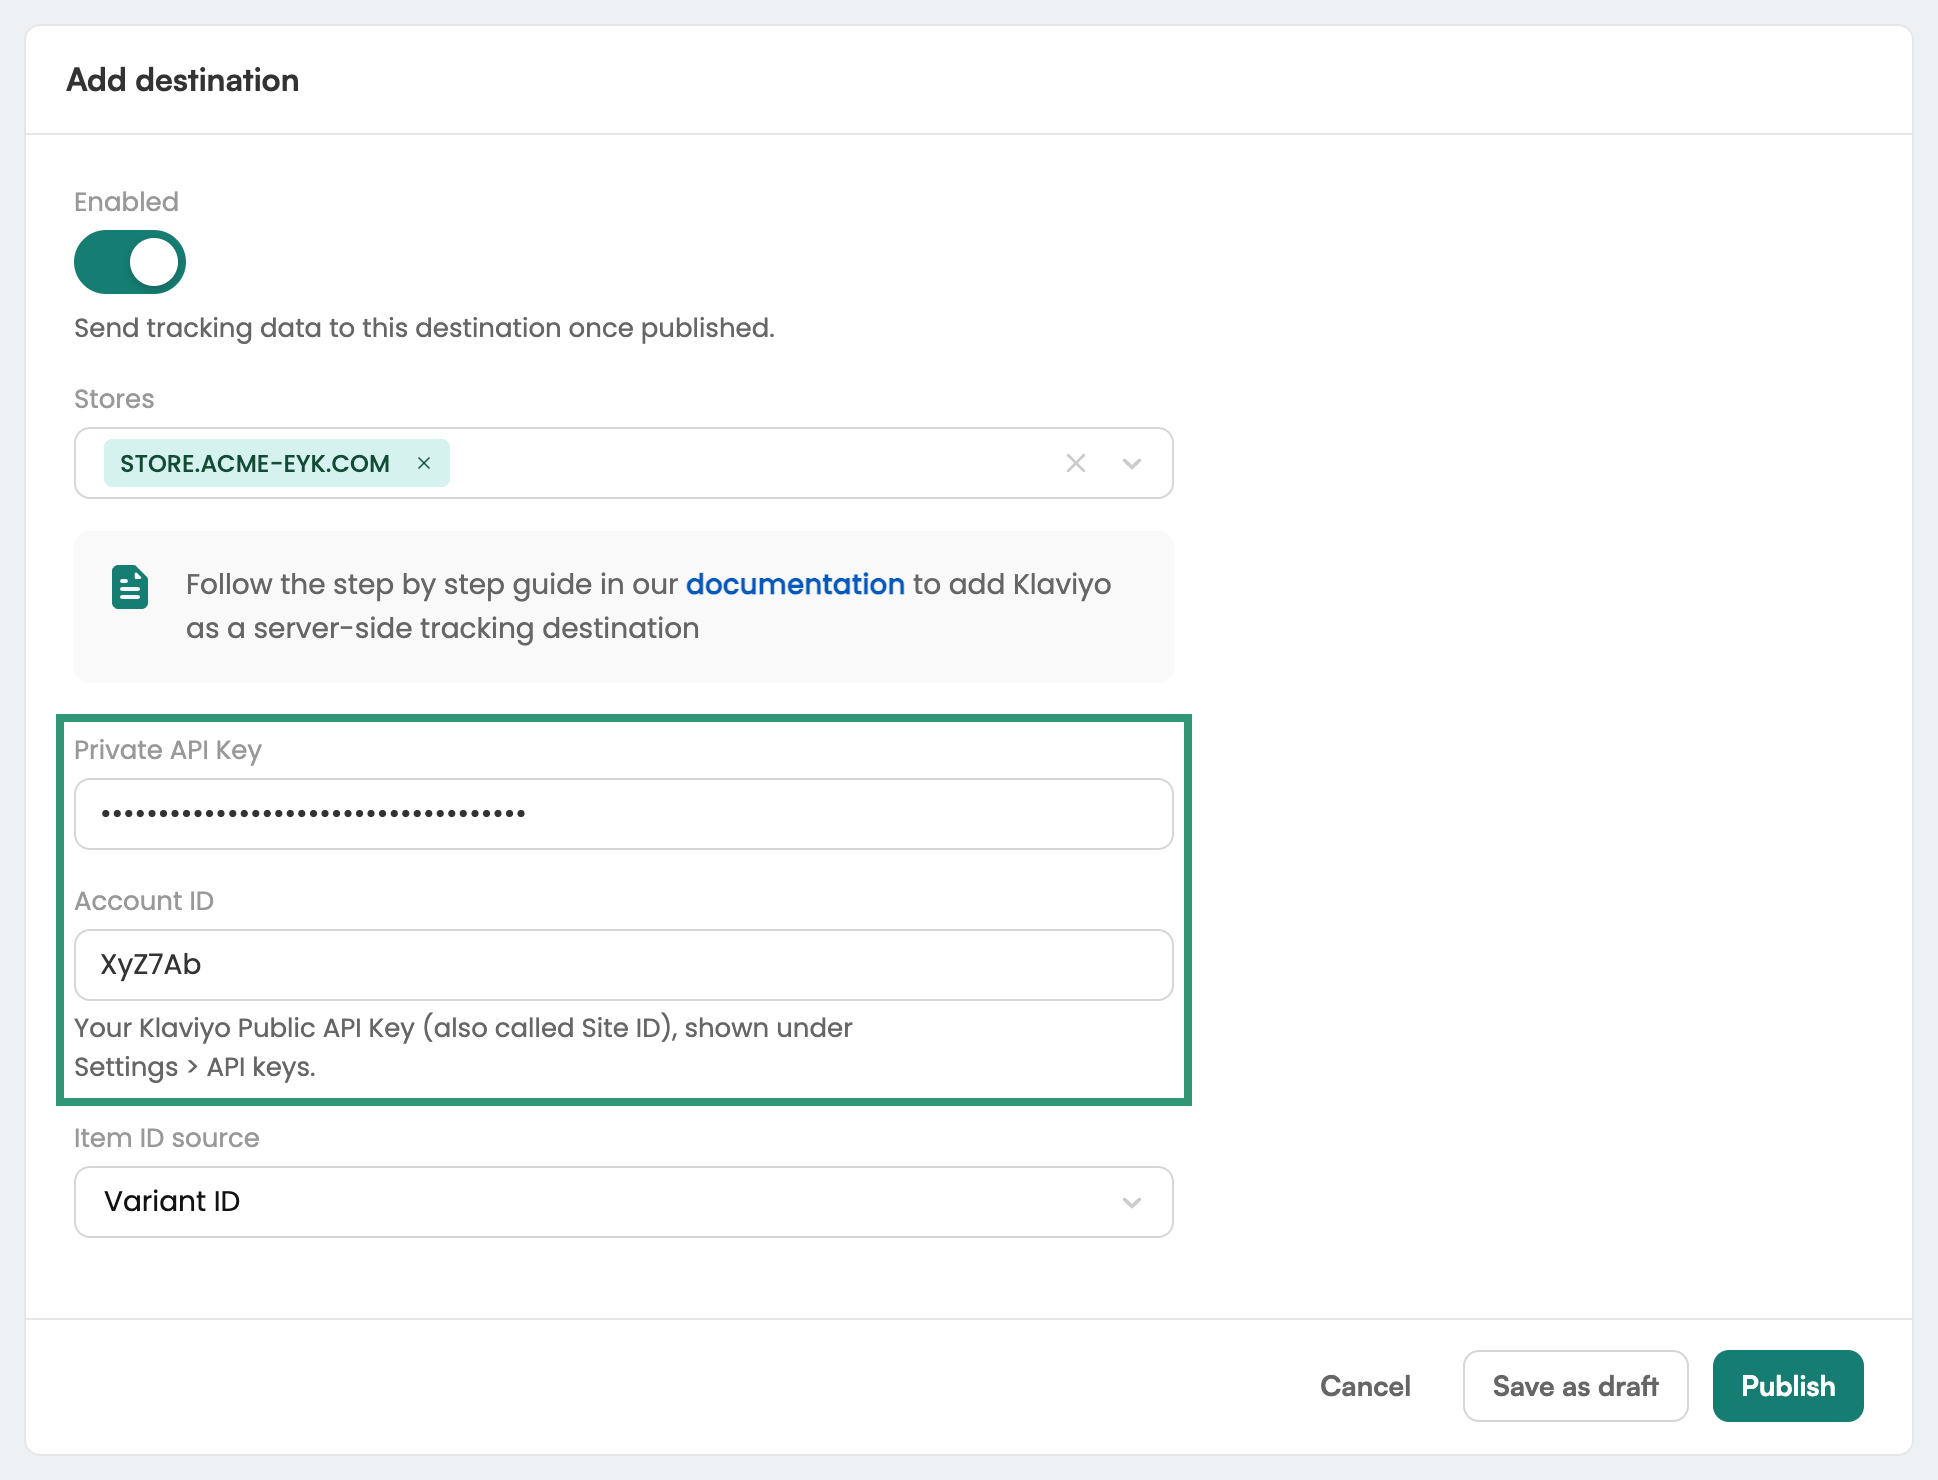Click the 'Send tracking data' description text
Viewport: 1938px width, 1480px height.
pos(424,328)
